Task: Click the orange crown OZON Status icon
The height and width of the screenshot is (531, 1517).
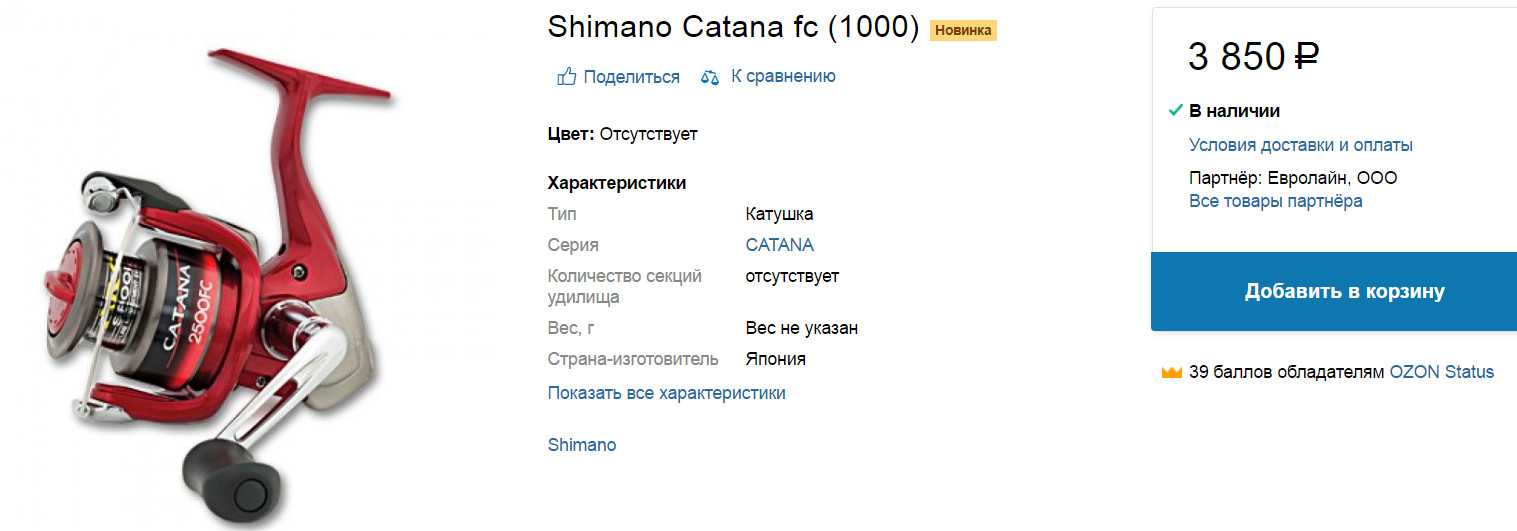Action: [1172, 373]
